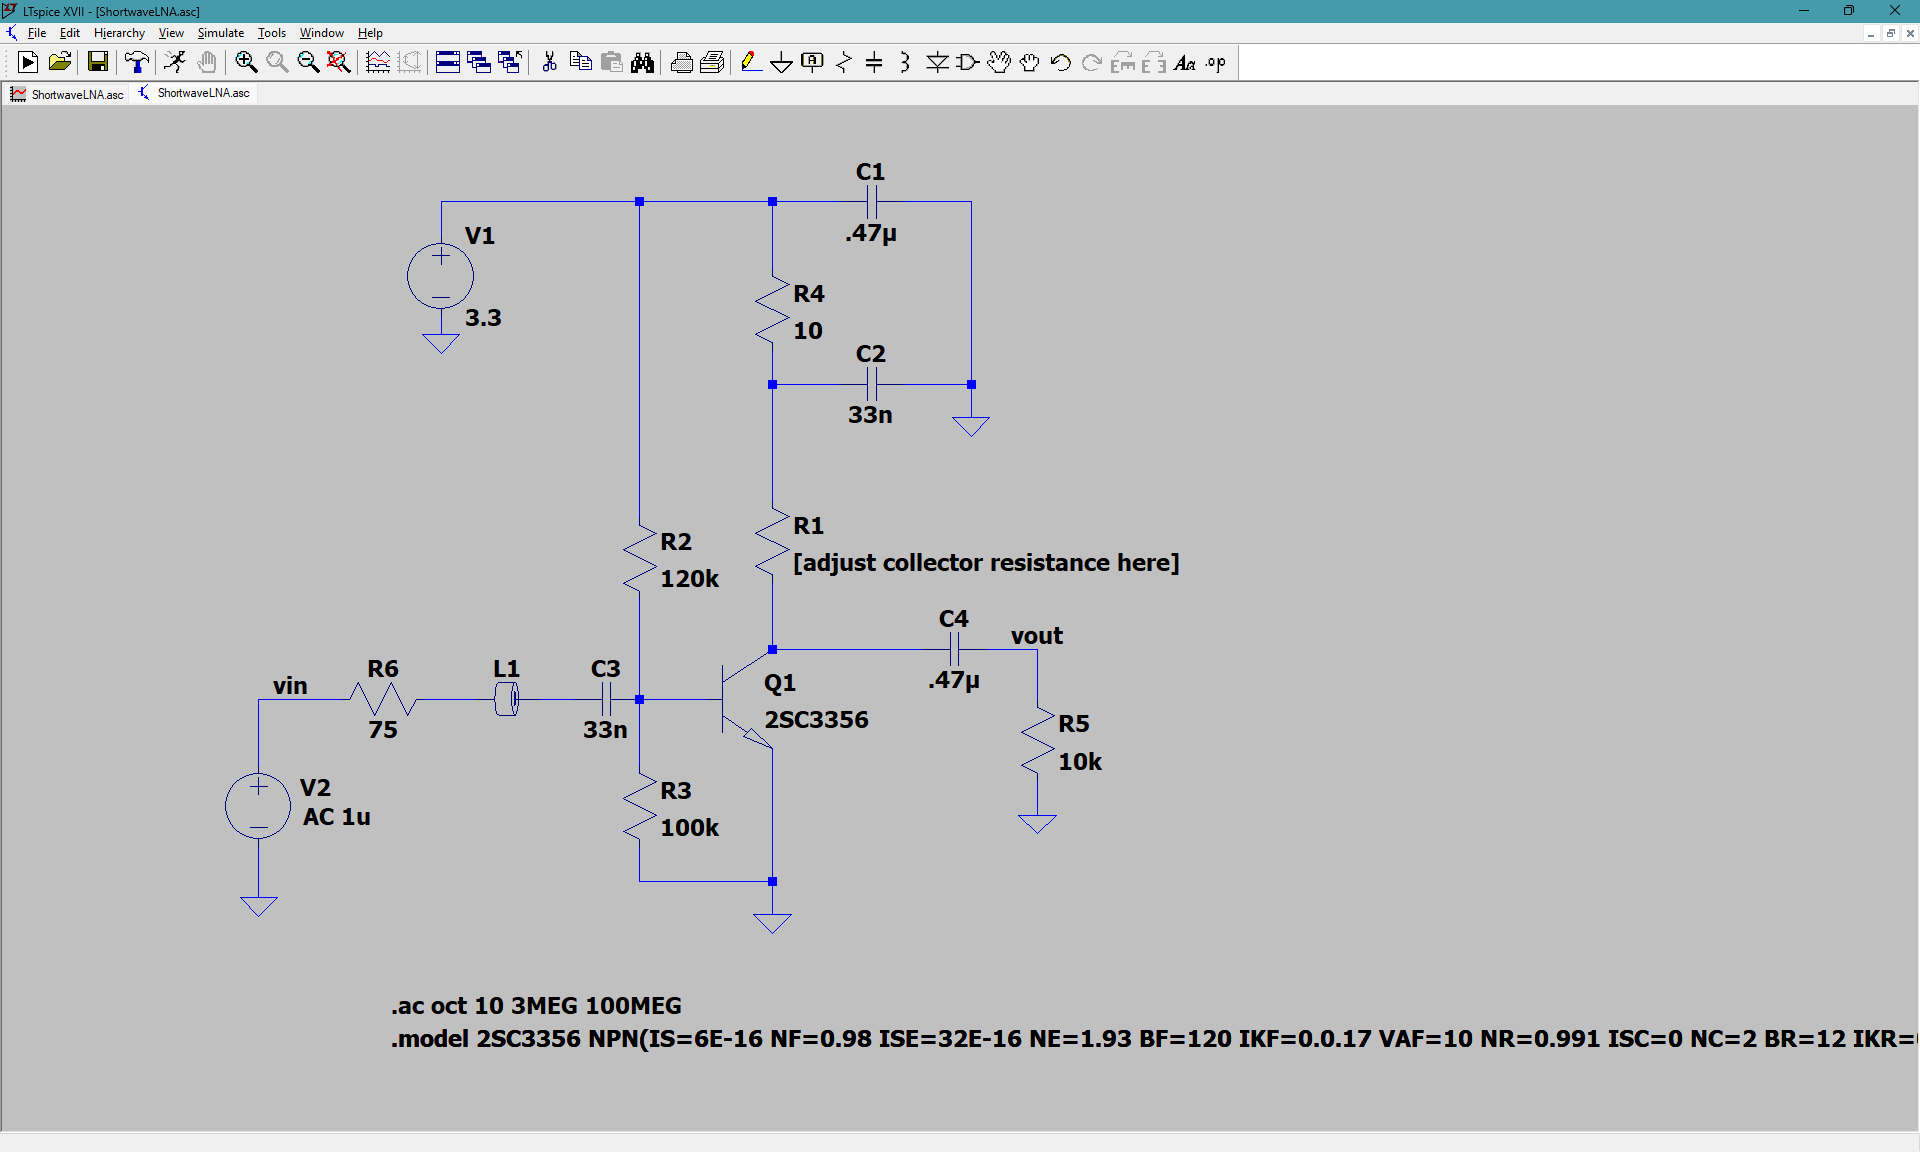
Task: Open Find with the binoculars icon
Action: click(x=643, y=63)
